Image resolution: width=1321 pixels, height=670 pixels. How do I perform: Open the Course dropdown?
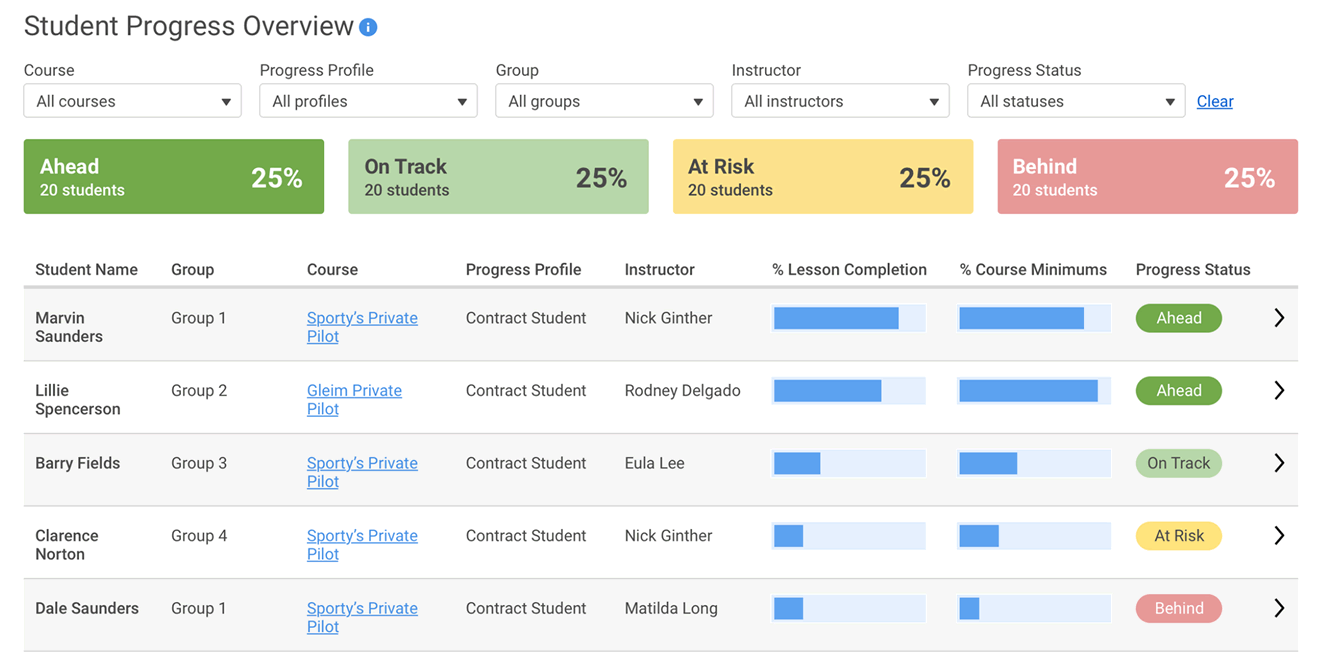(132, 100)
